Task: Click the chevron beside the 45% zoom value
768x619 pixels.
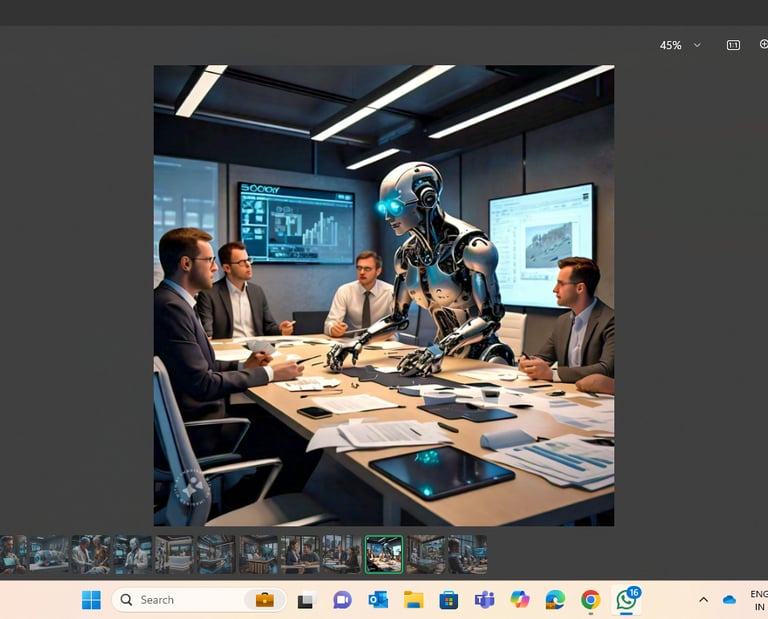Action: click(x=697, y=45)
